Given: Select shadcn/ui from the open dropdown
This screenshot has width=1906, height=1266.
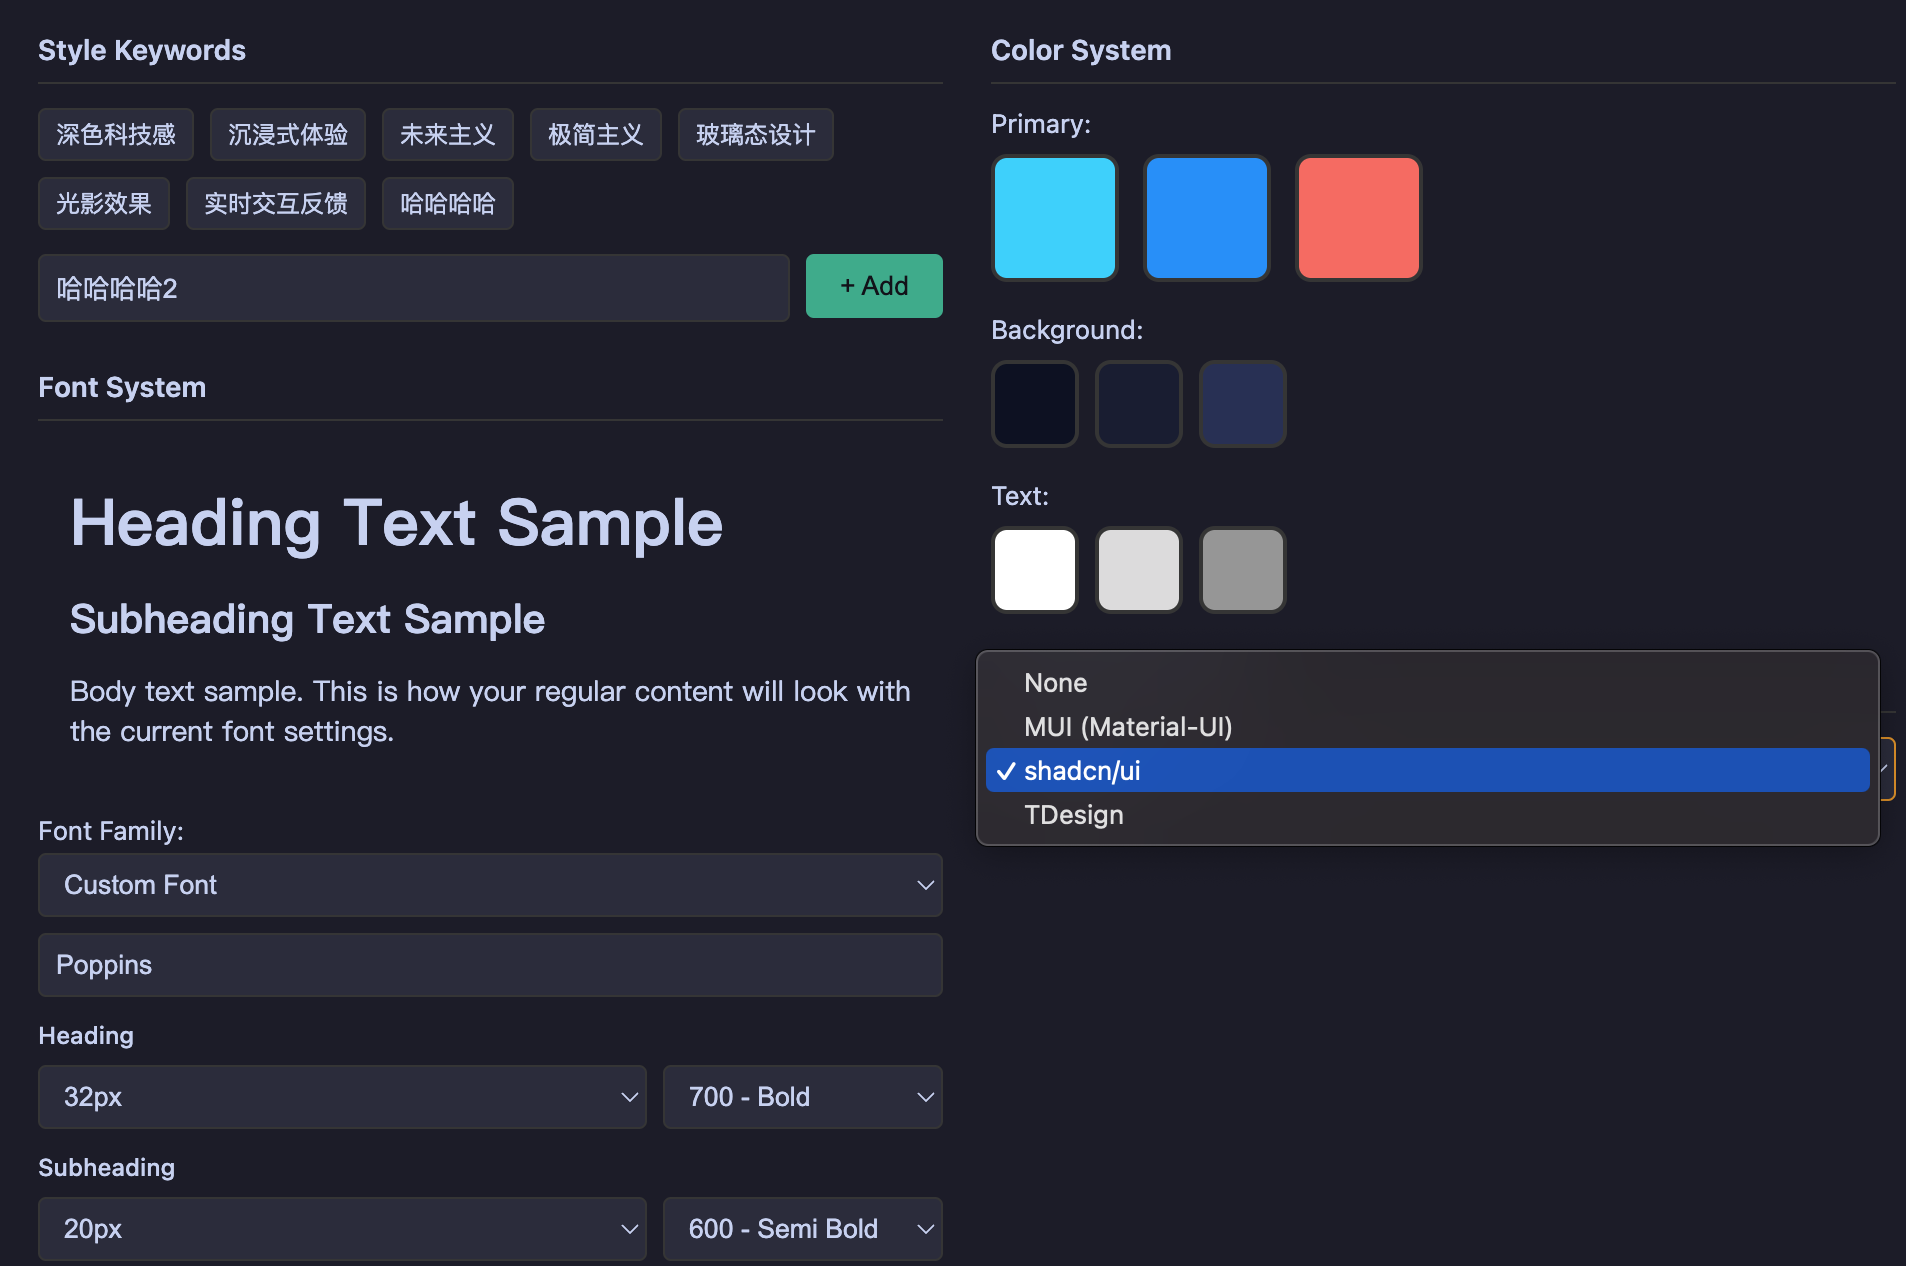Looking at the screenshot, I should click(1080, 770).
